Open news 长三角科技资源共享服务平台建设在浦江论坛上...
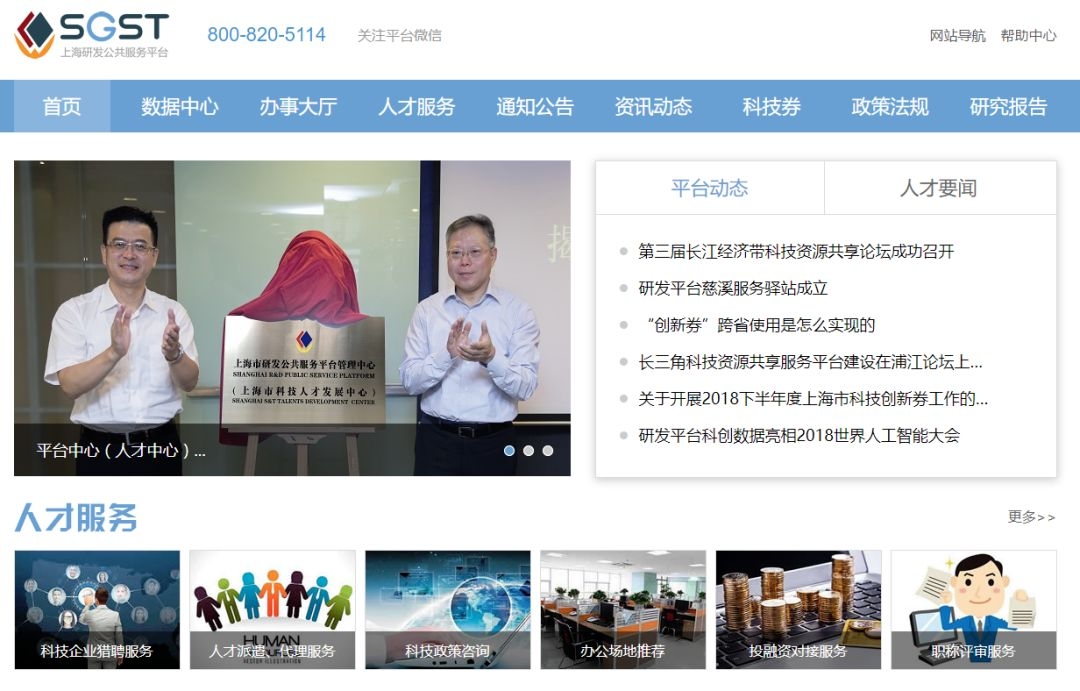The height and width of the screenshot is (691, 1080). tap(810, 362)
